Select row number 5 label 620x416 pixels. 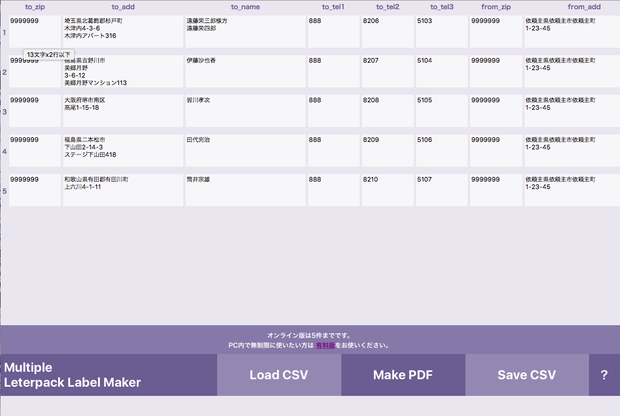click(x=4, y=191)
